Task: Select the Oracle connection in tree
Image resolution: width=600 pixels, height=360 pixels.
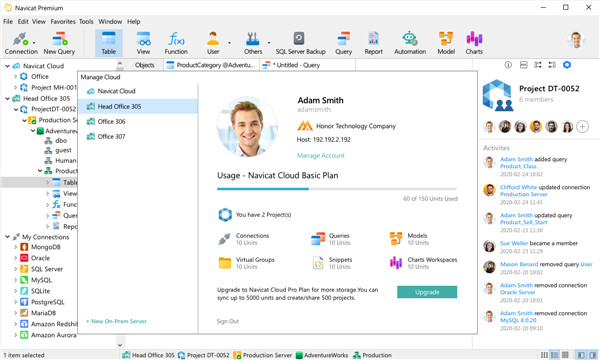Action: click(35, 258)
